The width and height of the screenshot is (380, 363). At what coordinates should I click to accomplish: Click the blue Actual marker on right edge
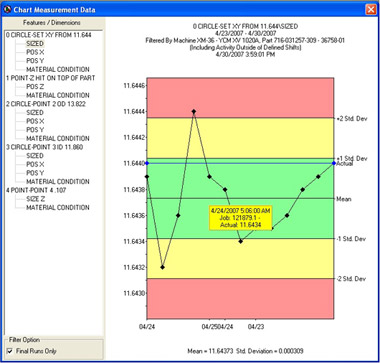pos(334,163)
